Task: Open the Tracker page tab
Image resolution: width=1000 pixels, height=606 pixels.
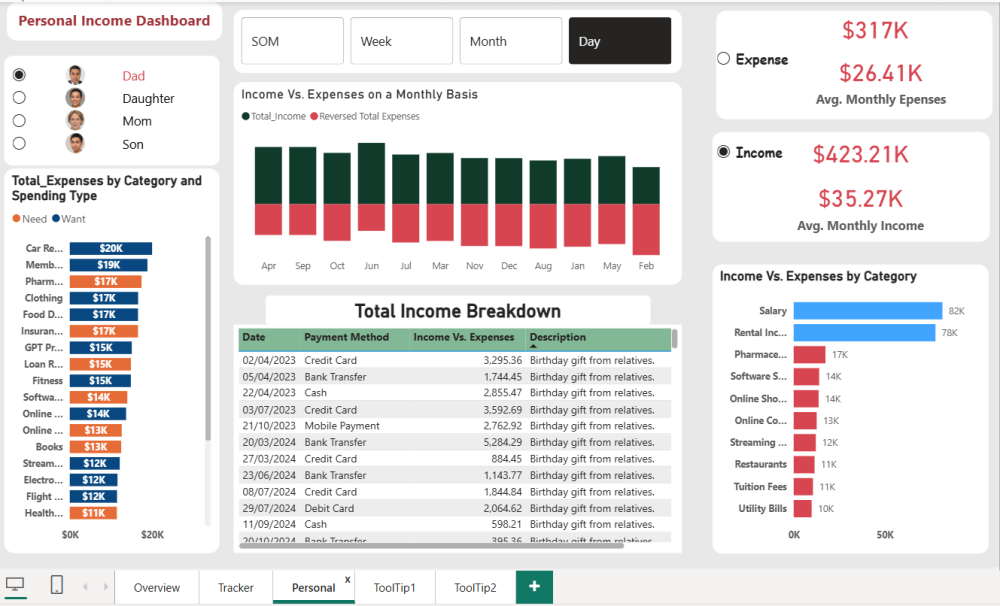Action: (236, 587)
